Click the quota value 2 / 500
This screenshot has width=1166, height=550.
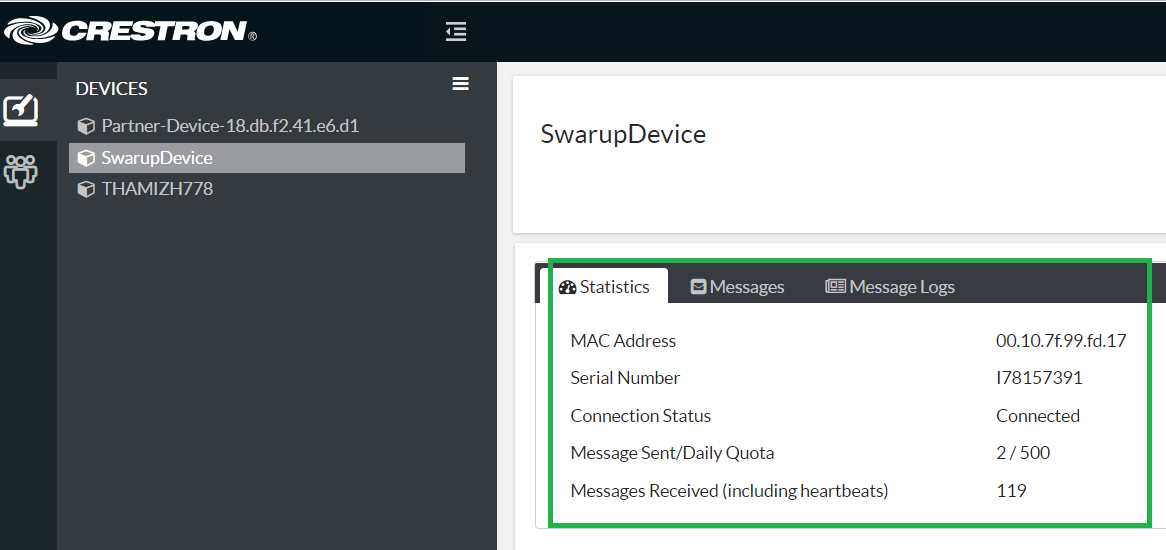1023,453
